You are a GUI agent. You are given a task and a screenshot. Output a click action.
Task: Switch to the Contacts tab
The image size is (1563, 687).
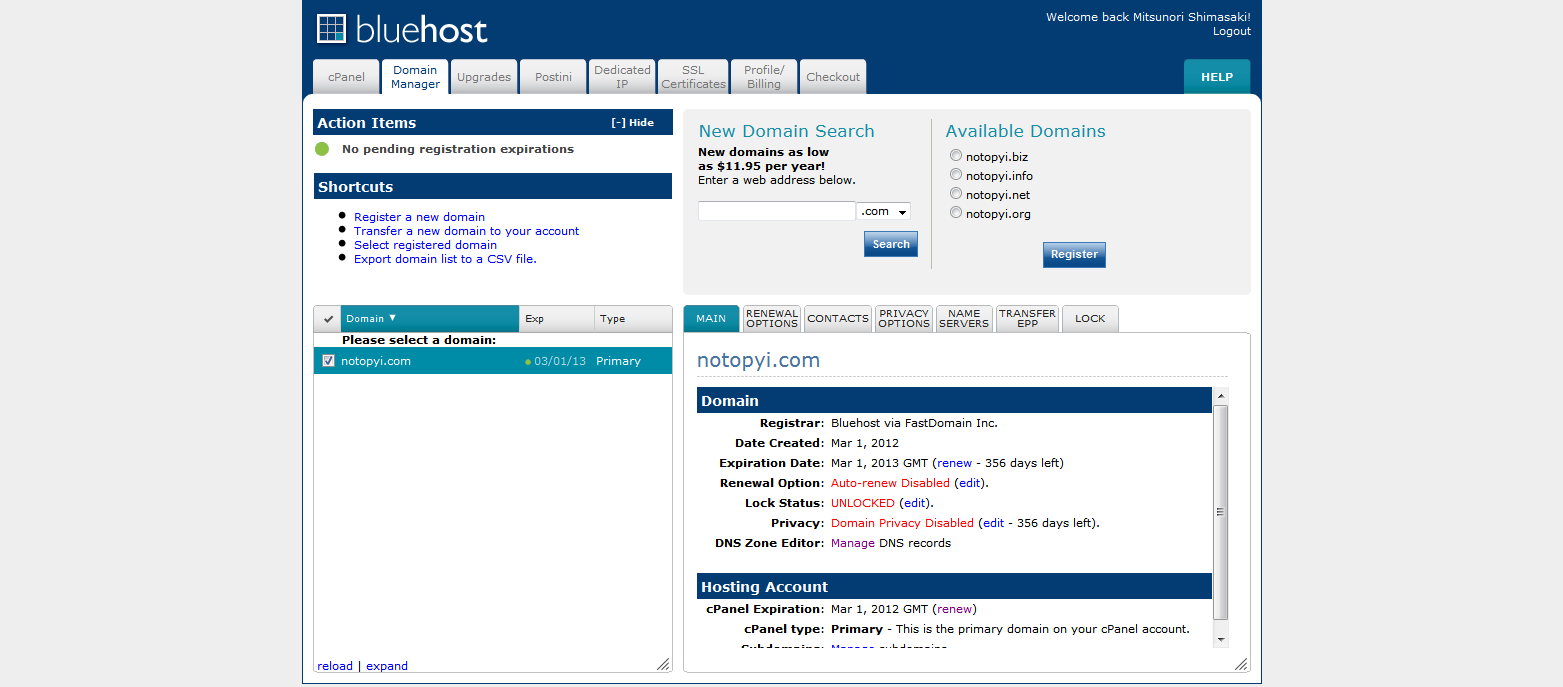coord(838,319)
